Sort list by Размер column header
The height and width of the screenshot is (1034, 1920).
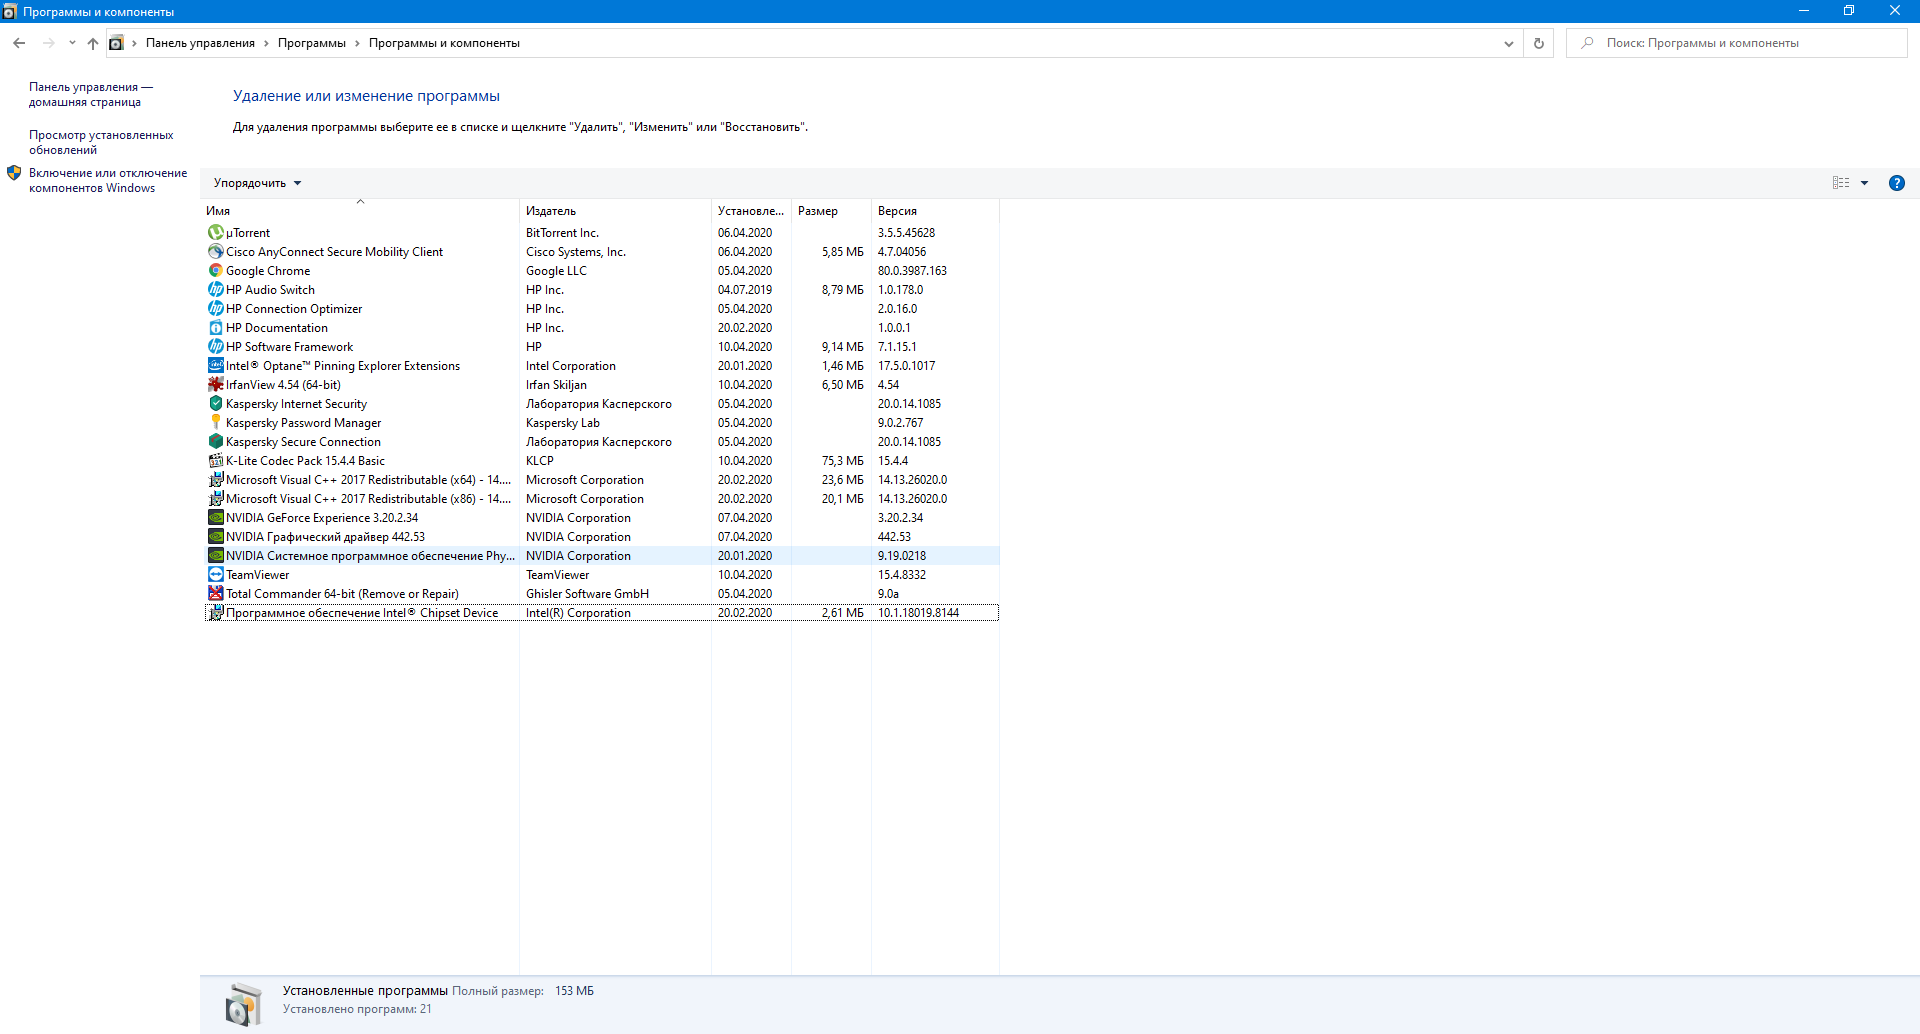pyautogui.click(x=831, y=211)
